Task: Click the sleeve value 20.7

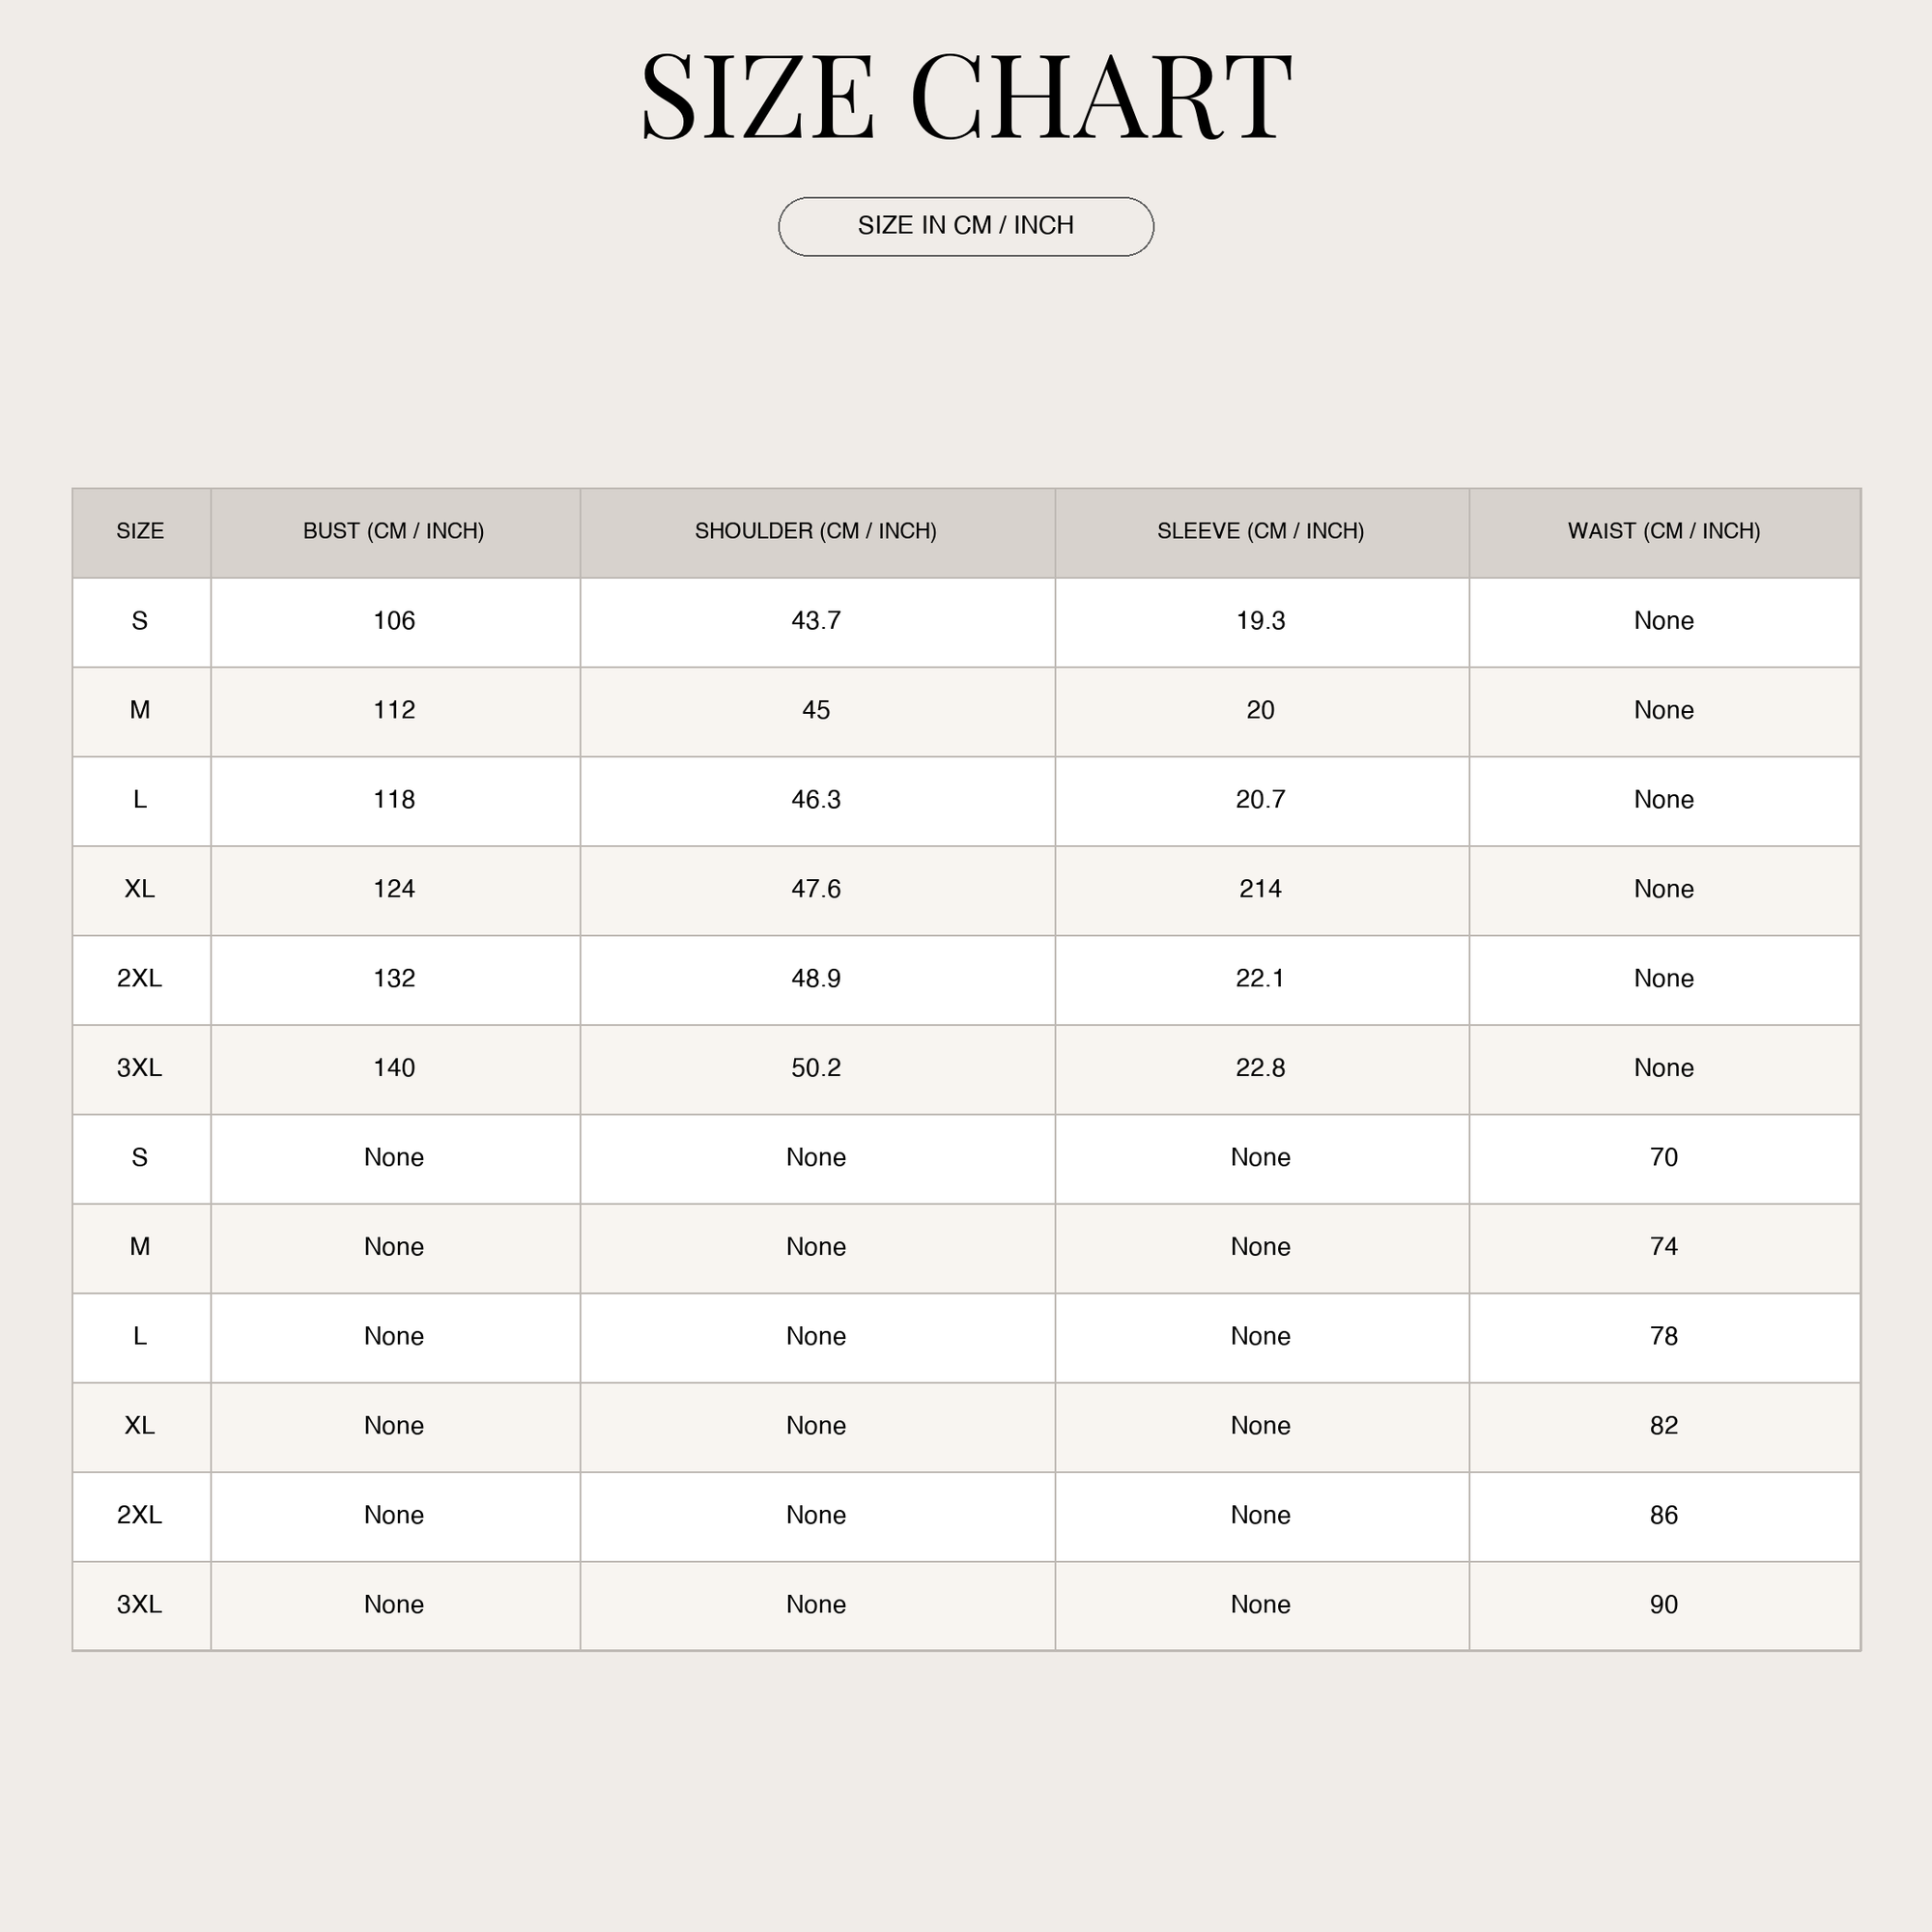Action: (x=1260, y=800)
